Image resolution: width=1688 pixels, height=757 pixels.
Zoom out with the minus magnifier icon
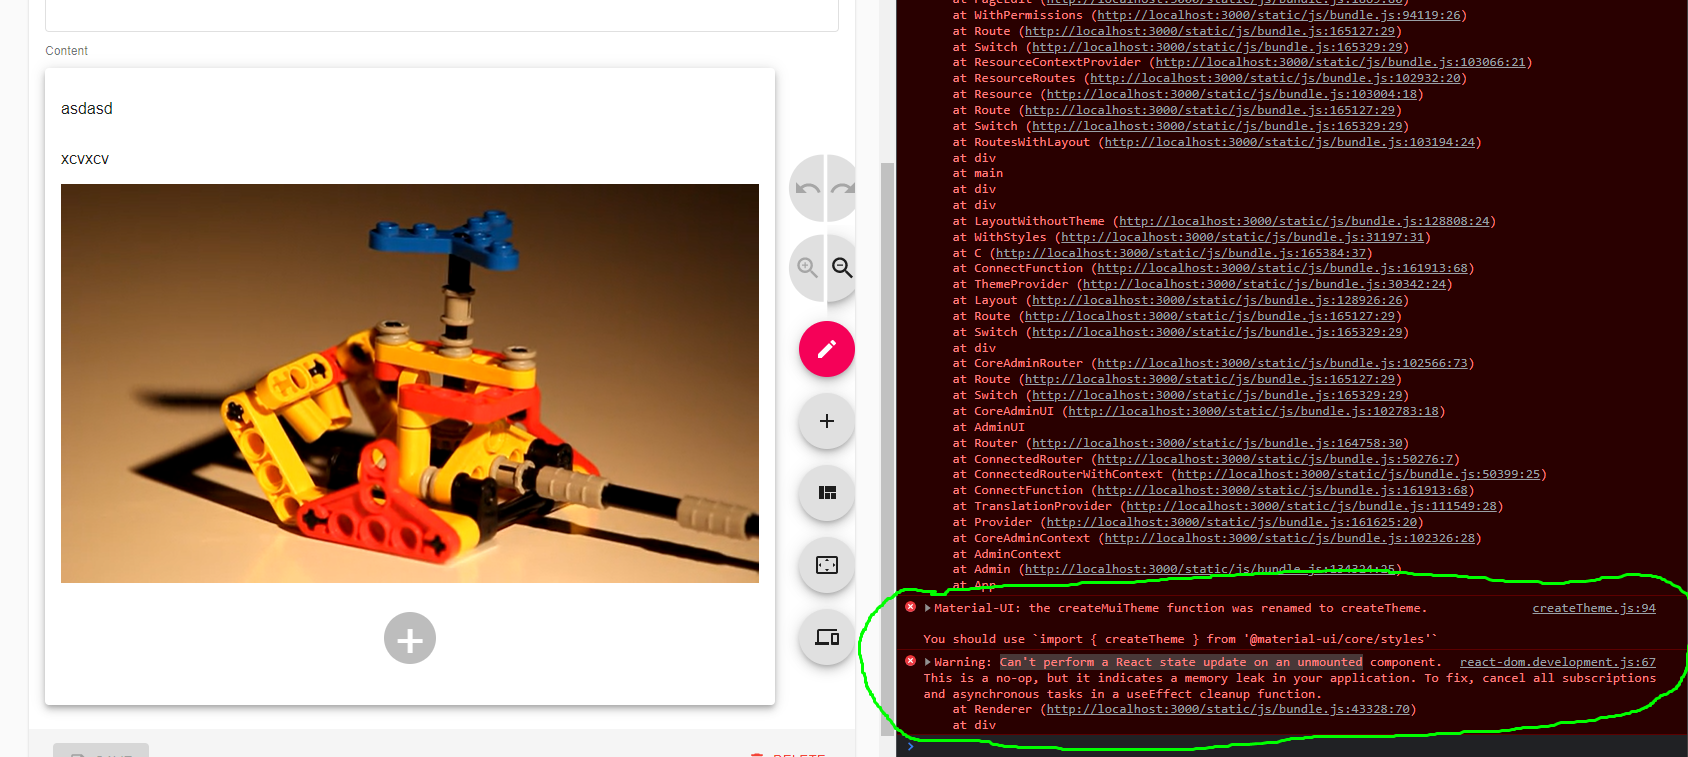(x=843, y=268)
